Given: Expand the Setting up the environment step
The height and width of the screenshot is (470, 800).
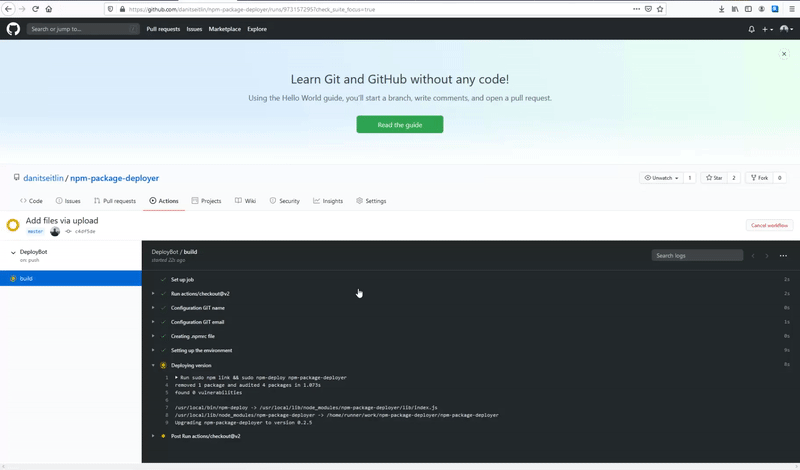Looking at the screenshot, I should point(201,351).
